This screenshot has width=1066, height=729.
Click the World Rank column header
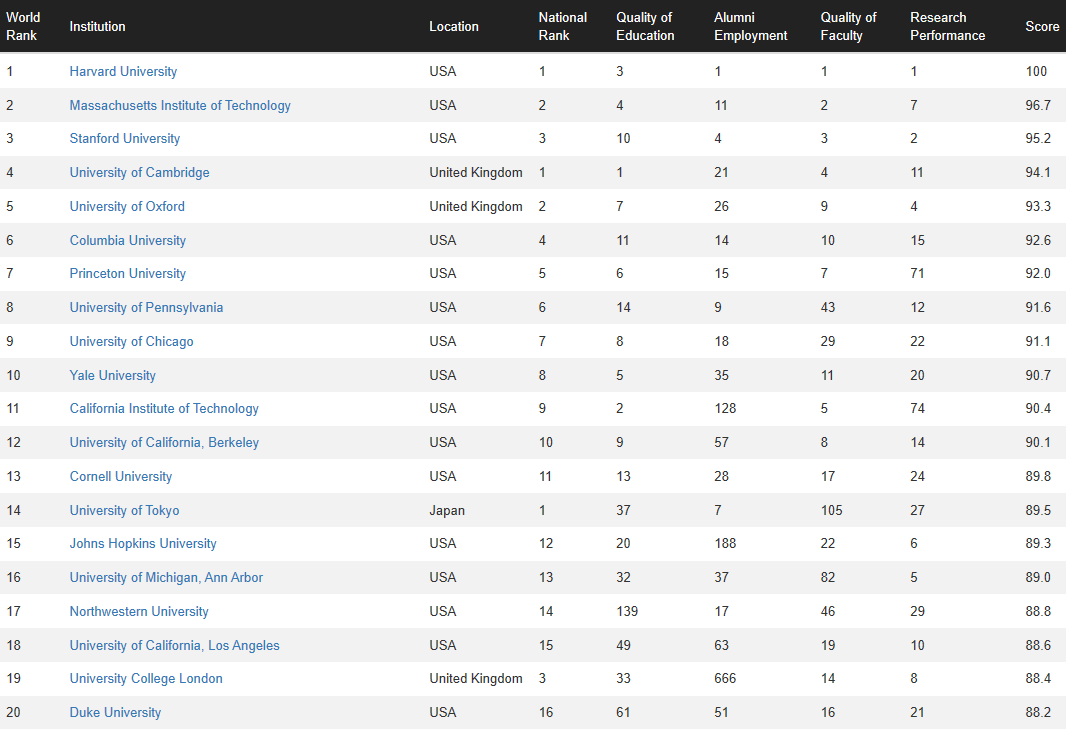pos(23,27)
